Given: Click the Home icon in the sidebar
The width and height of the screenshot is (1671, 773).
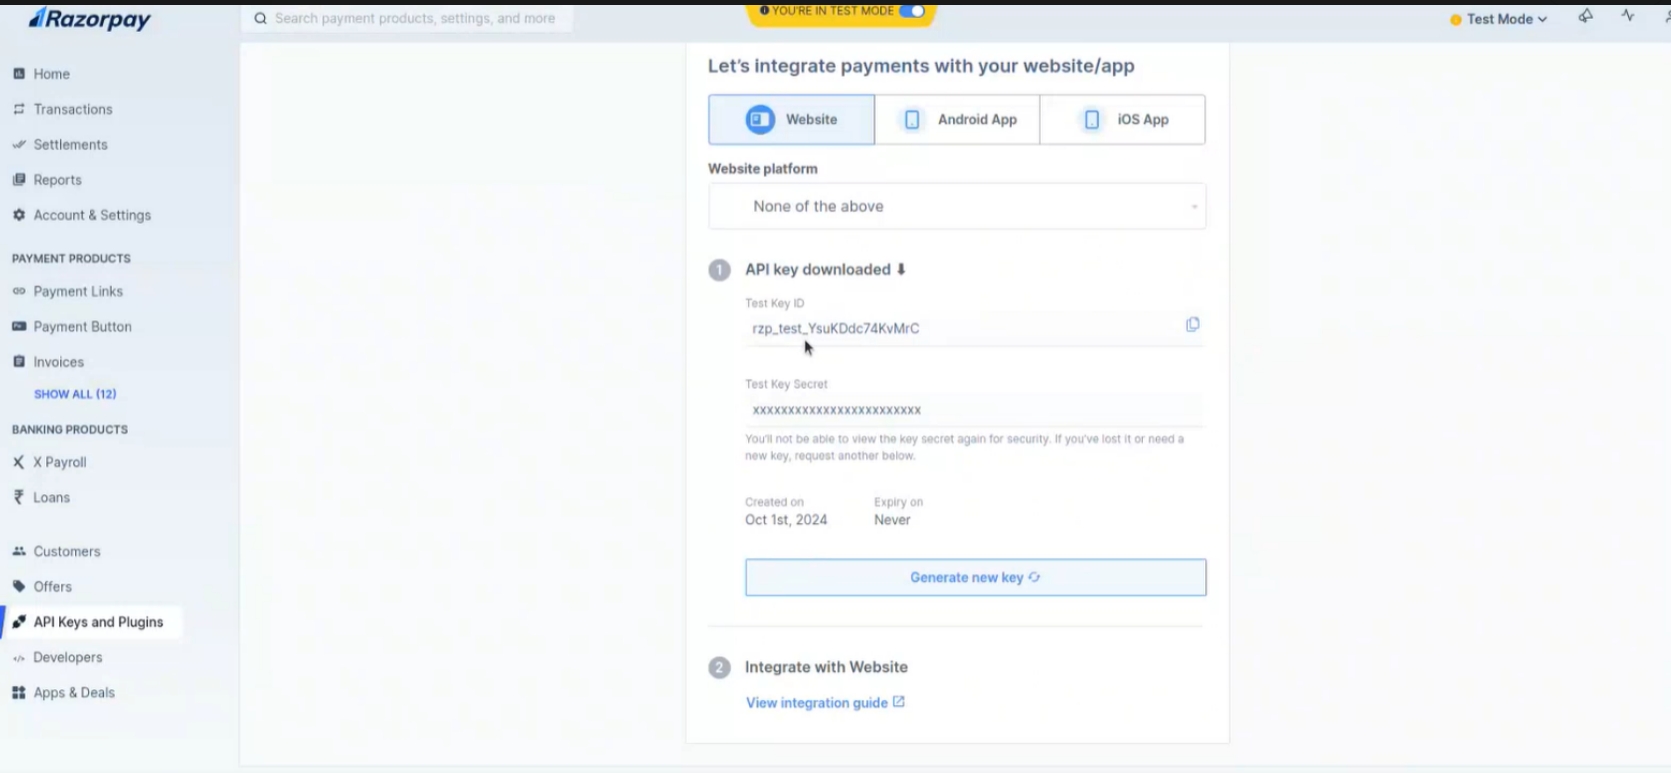Looking at the screenshot, I should [x=19, y=74].
